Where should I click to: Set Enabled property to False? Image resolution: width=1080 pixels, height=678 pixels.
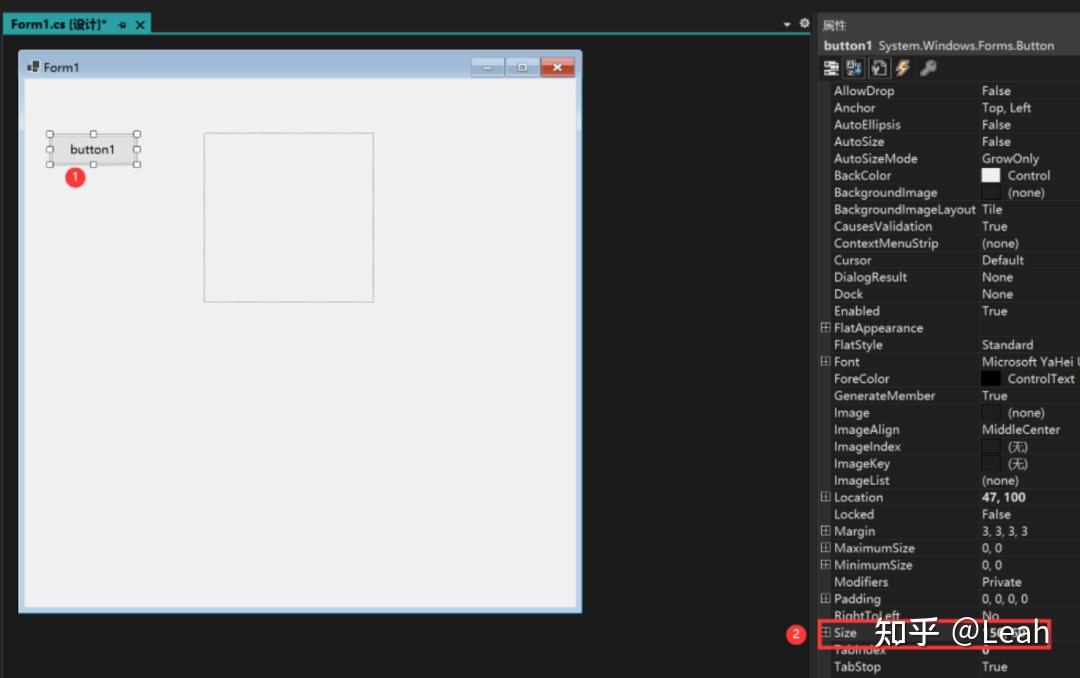[1000, 311]
